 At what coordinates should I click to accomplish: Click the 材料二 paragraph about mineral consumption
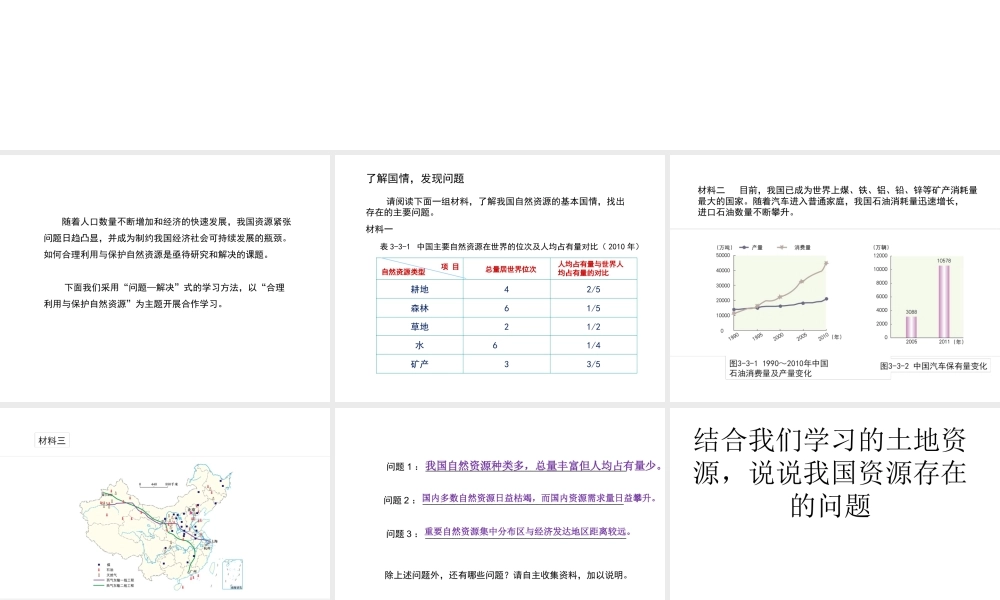[837, 201]
